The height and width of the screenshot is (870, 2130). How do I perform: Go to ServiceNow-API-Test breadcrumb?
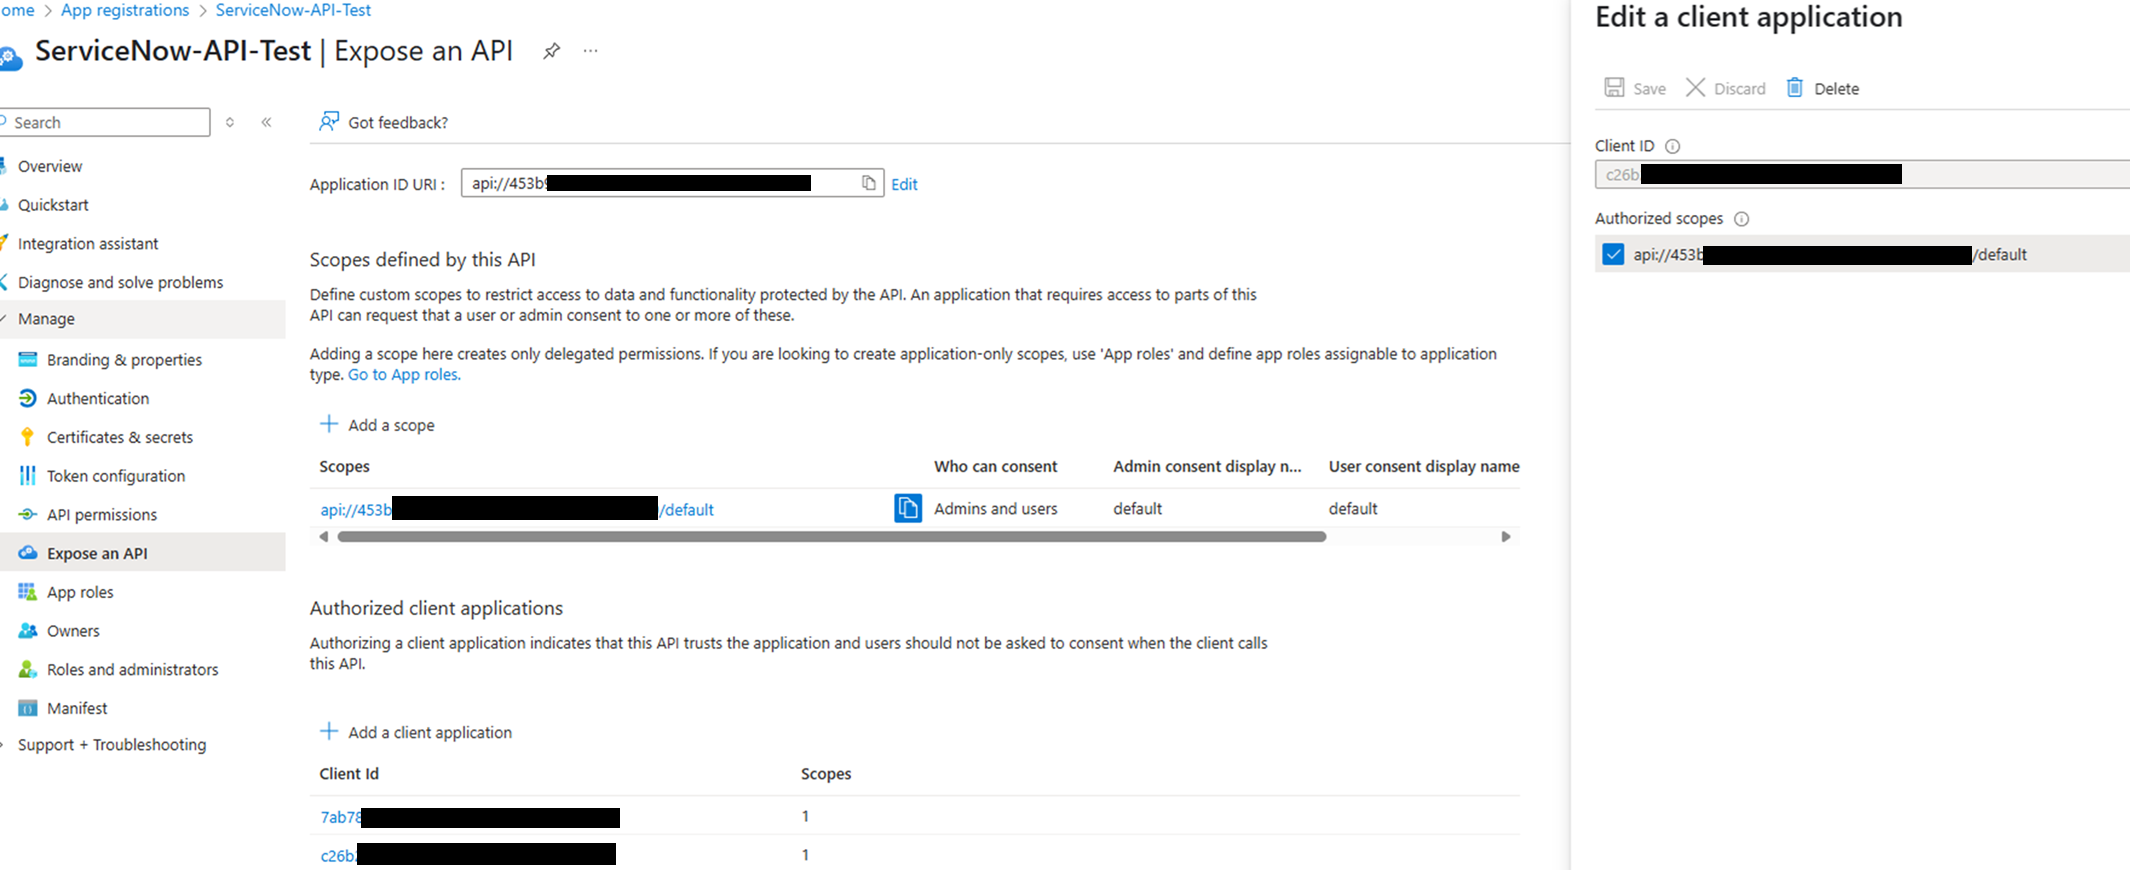[293, 10]
